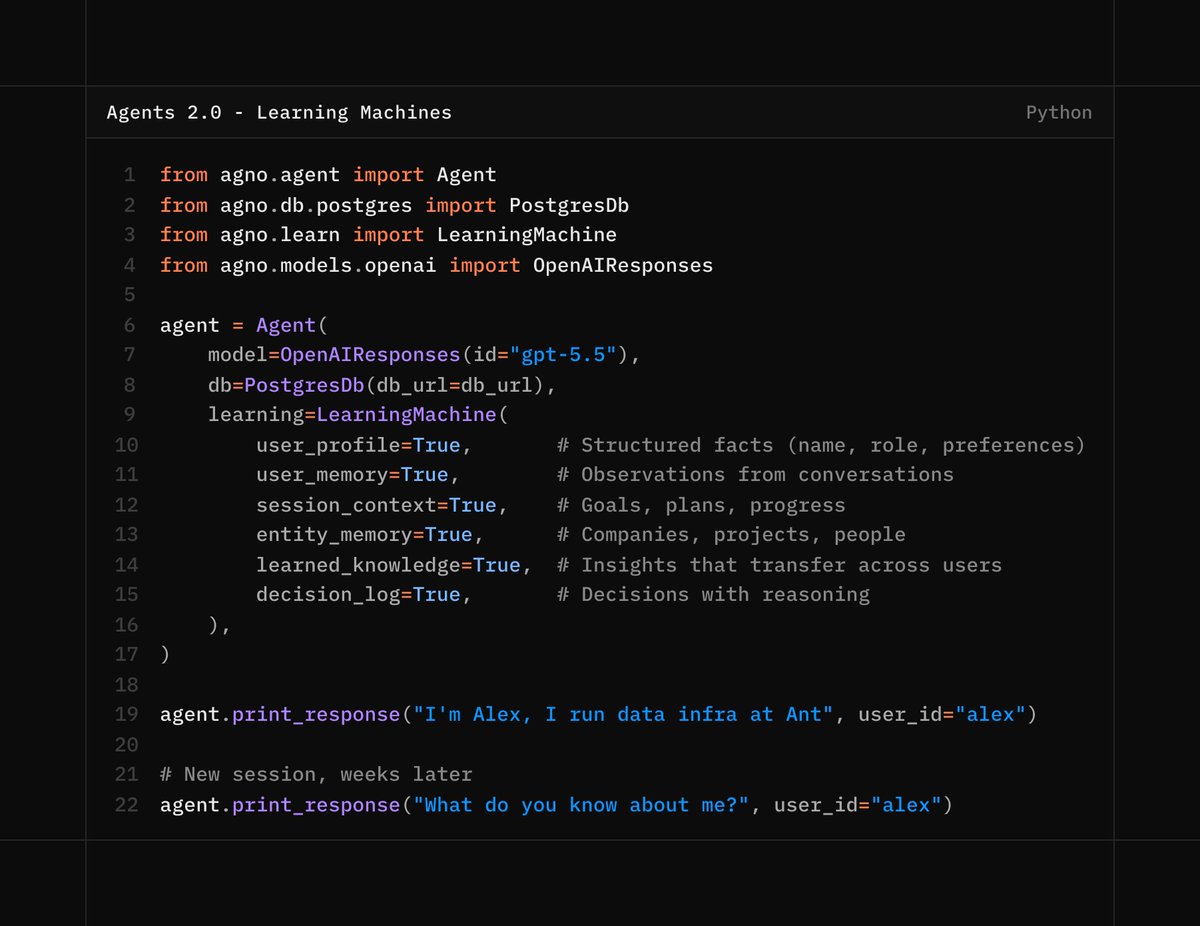Click comment 'Observations from conversations'
Image resolution: width=1200 pixels, height=926 pixels.
767,475
